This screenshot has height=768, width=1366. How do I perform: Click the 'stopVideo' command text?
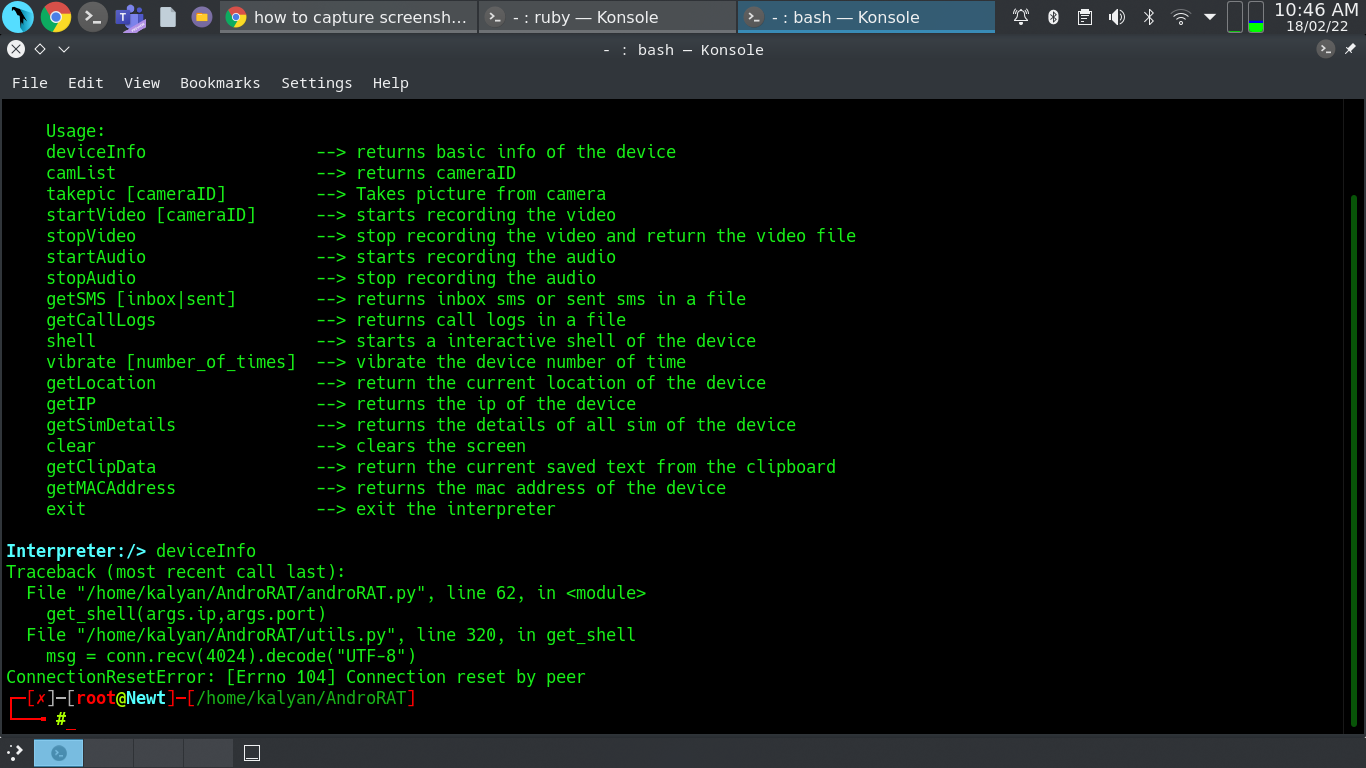pyautogui.click(x=91, y=236)
